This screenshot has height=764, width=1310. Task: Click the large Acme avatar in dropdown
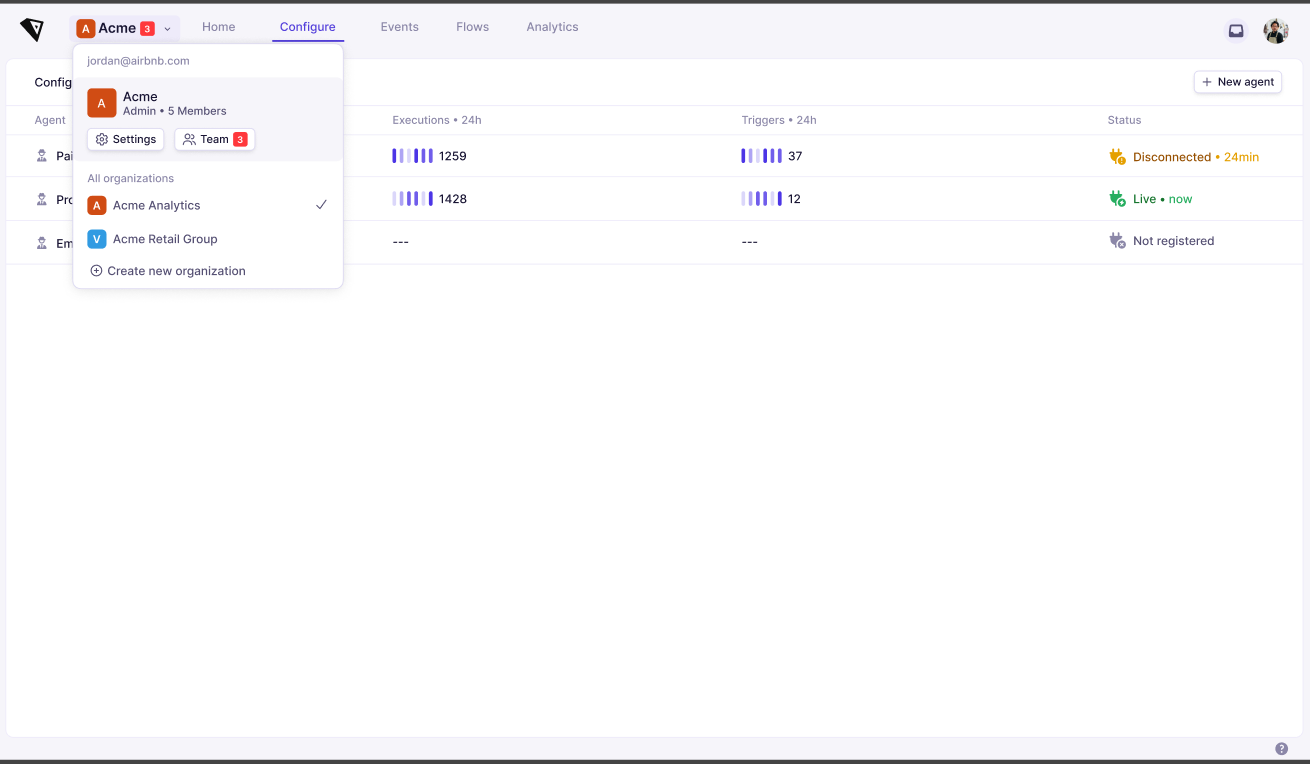pyautogui.click(x=102, y=103)
